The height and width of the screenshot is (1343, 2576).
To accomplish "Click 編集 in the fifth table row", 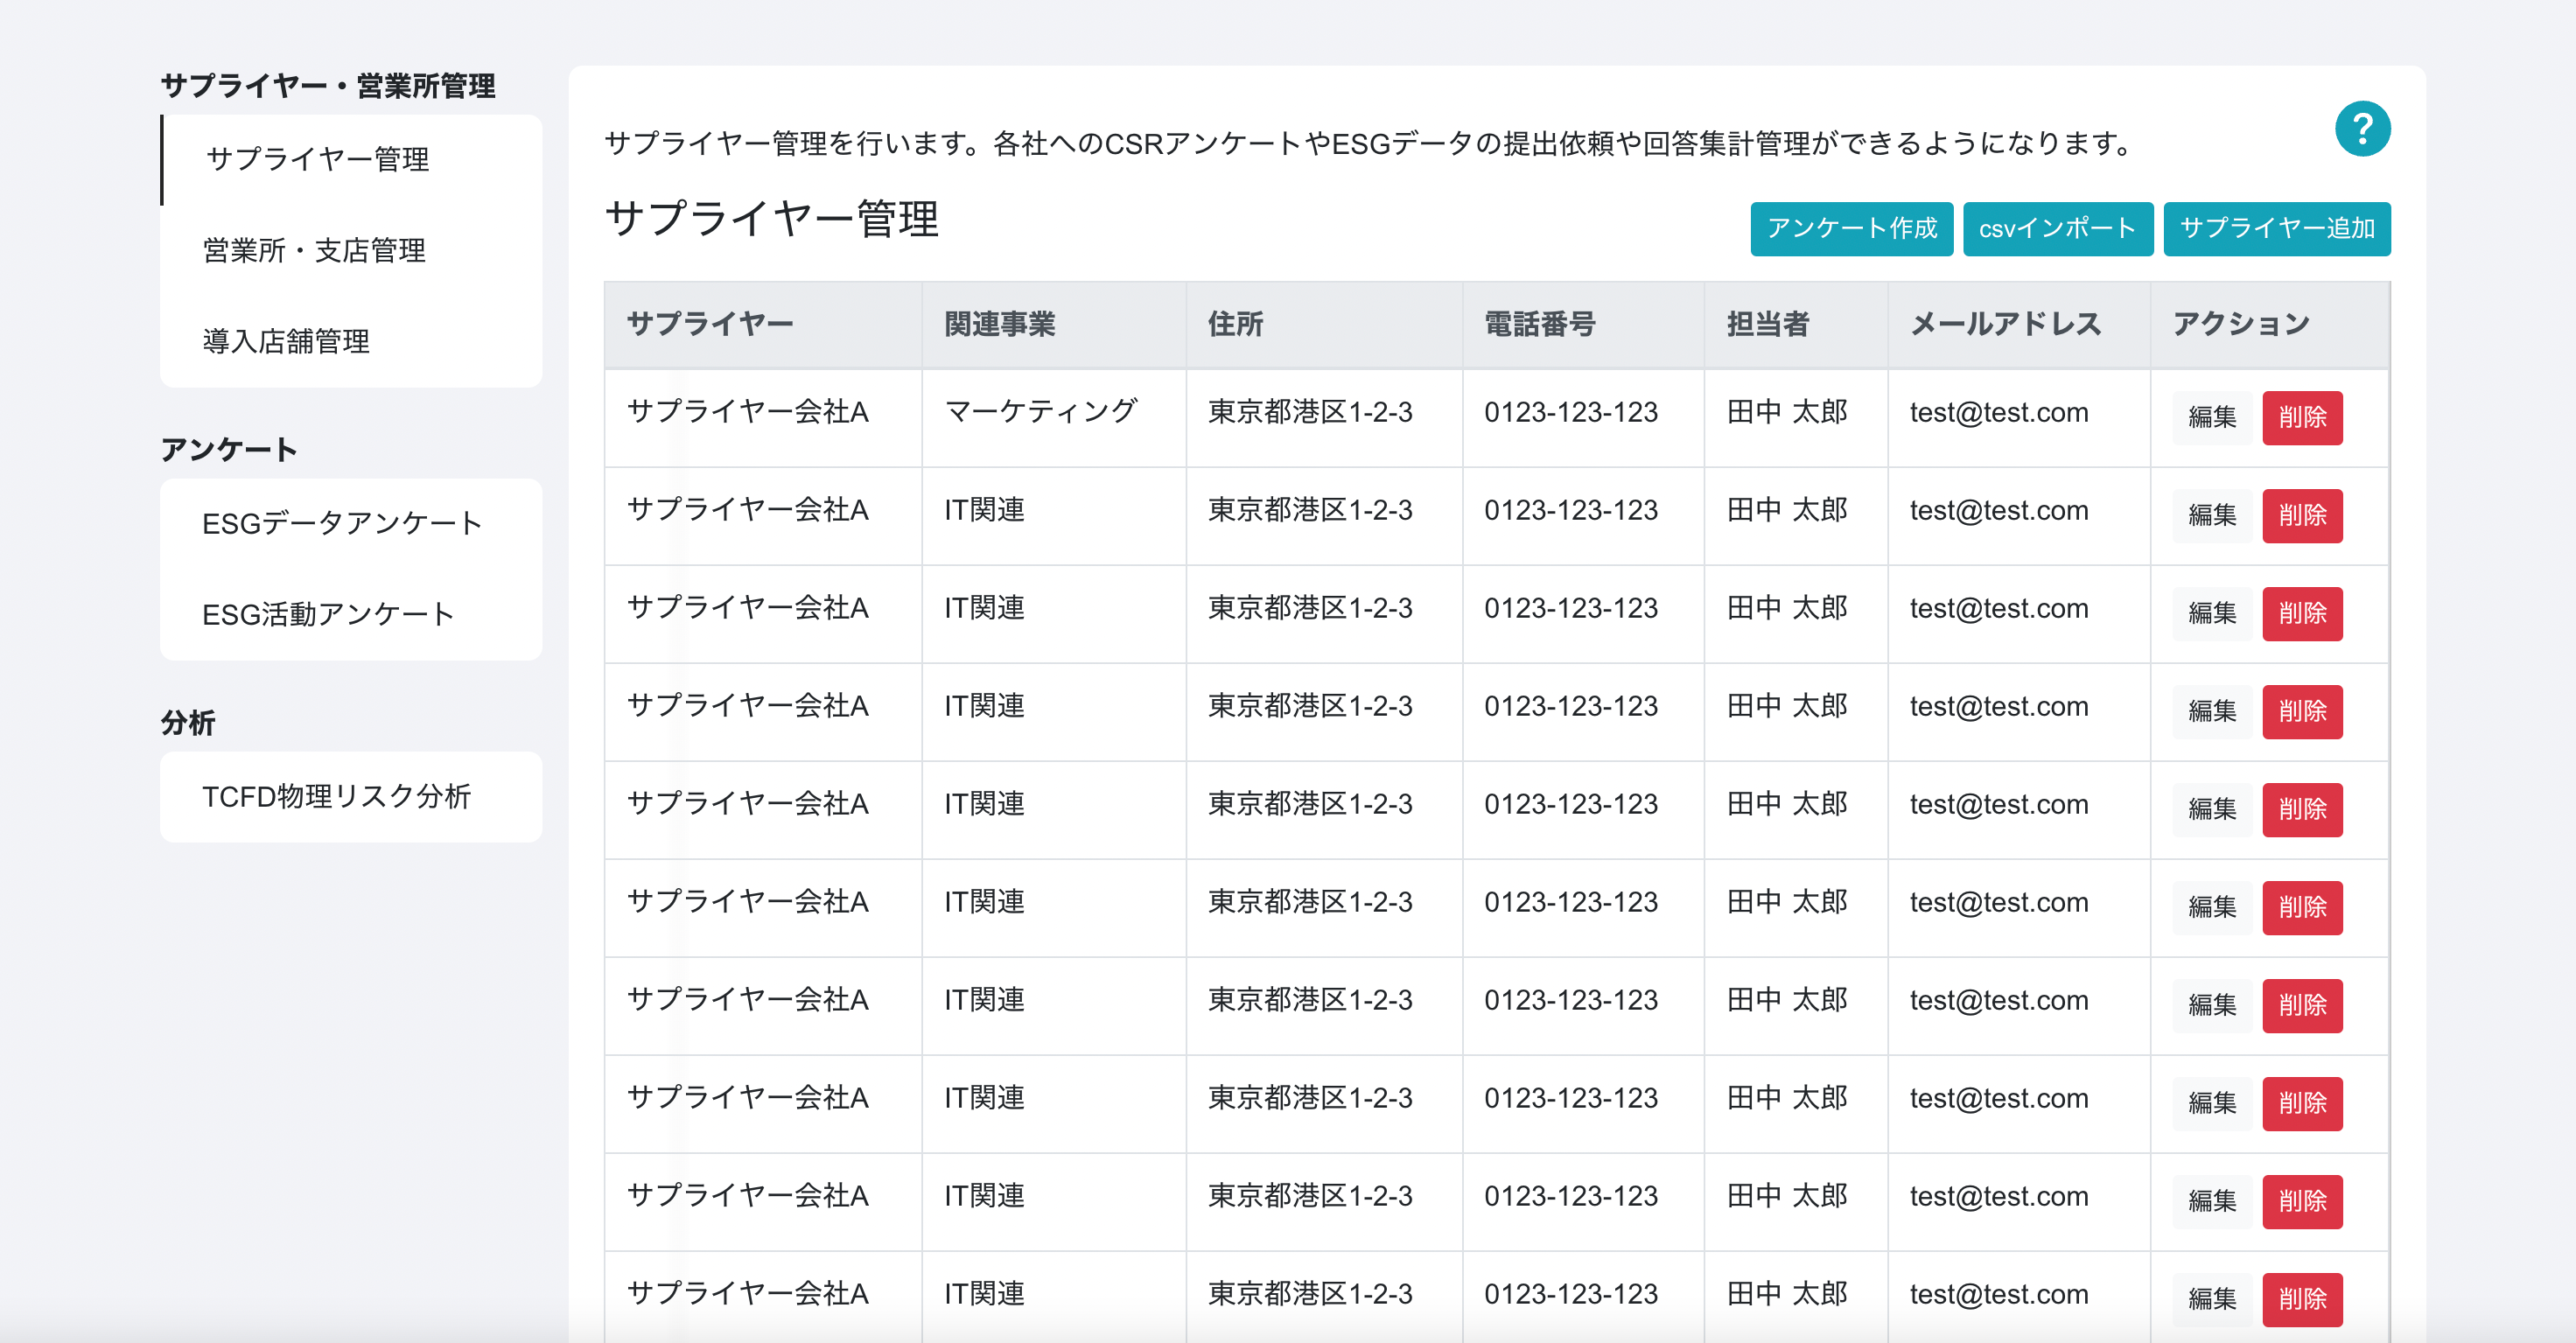I will [x=2211, y=809].
